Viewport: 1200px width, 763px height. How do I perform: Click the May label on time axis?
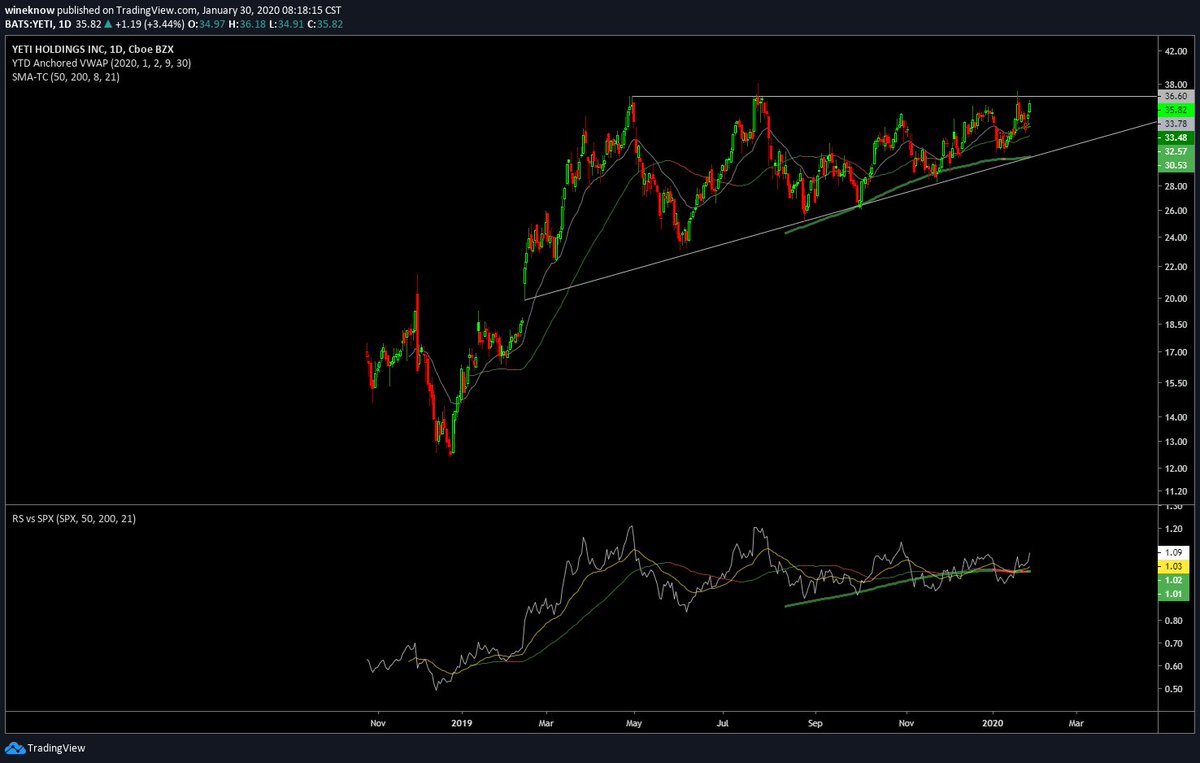[x=633, y=721]
